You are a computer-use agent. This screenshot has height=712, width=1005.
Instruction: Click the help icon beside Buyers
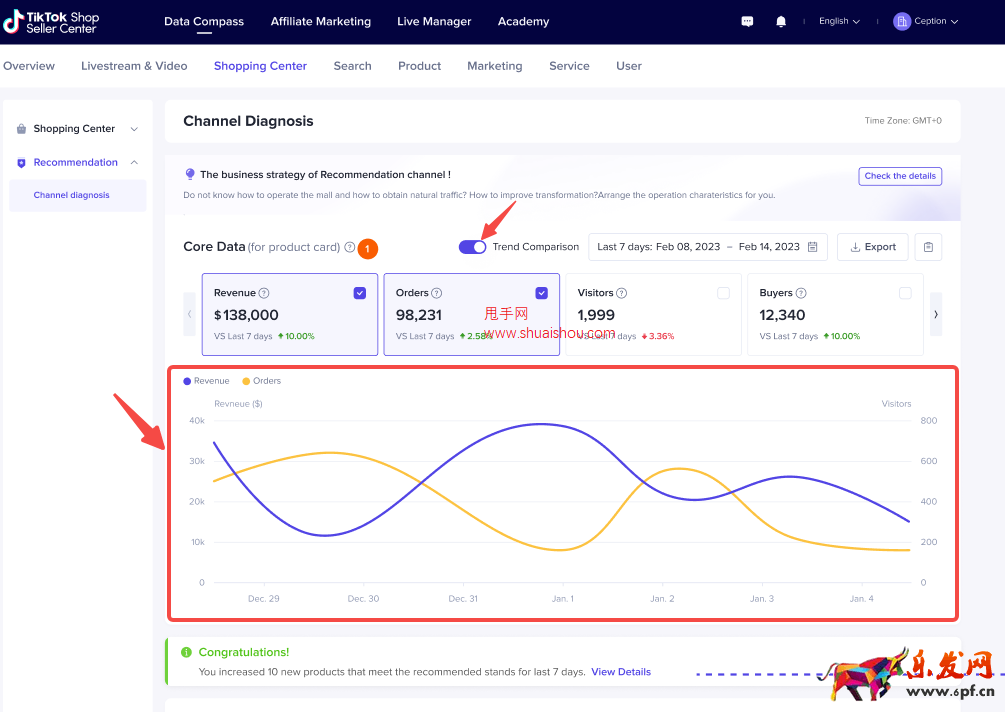(x=801, y=293)
